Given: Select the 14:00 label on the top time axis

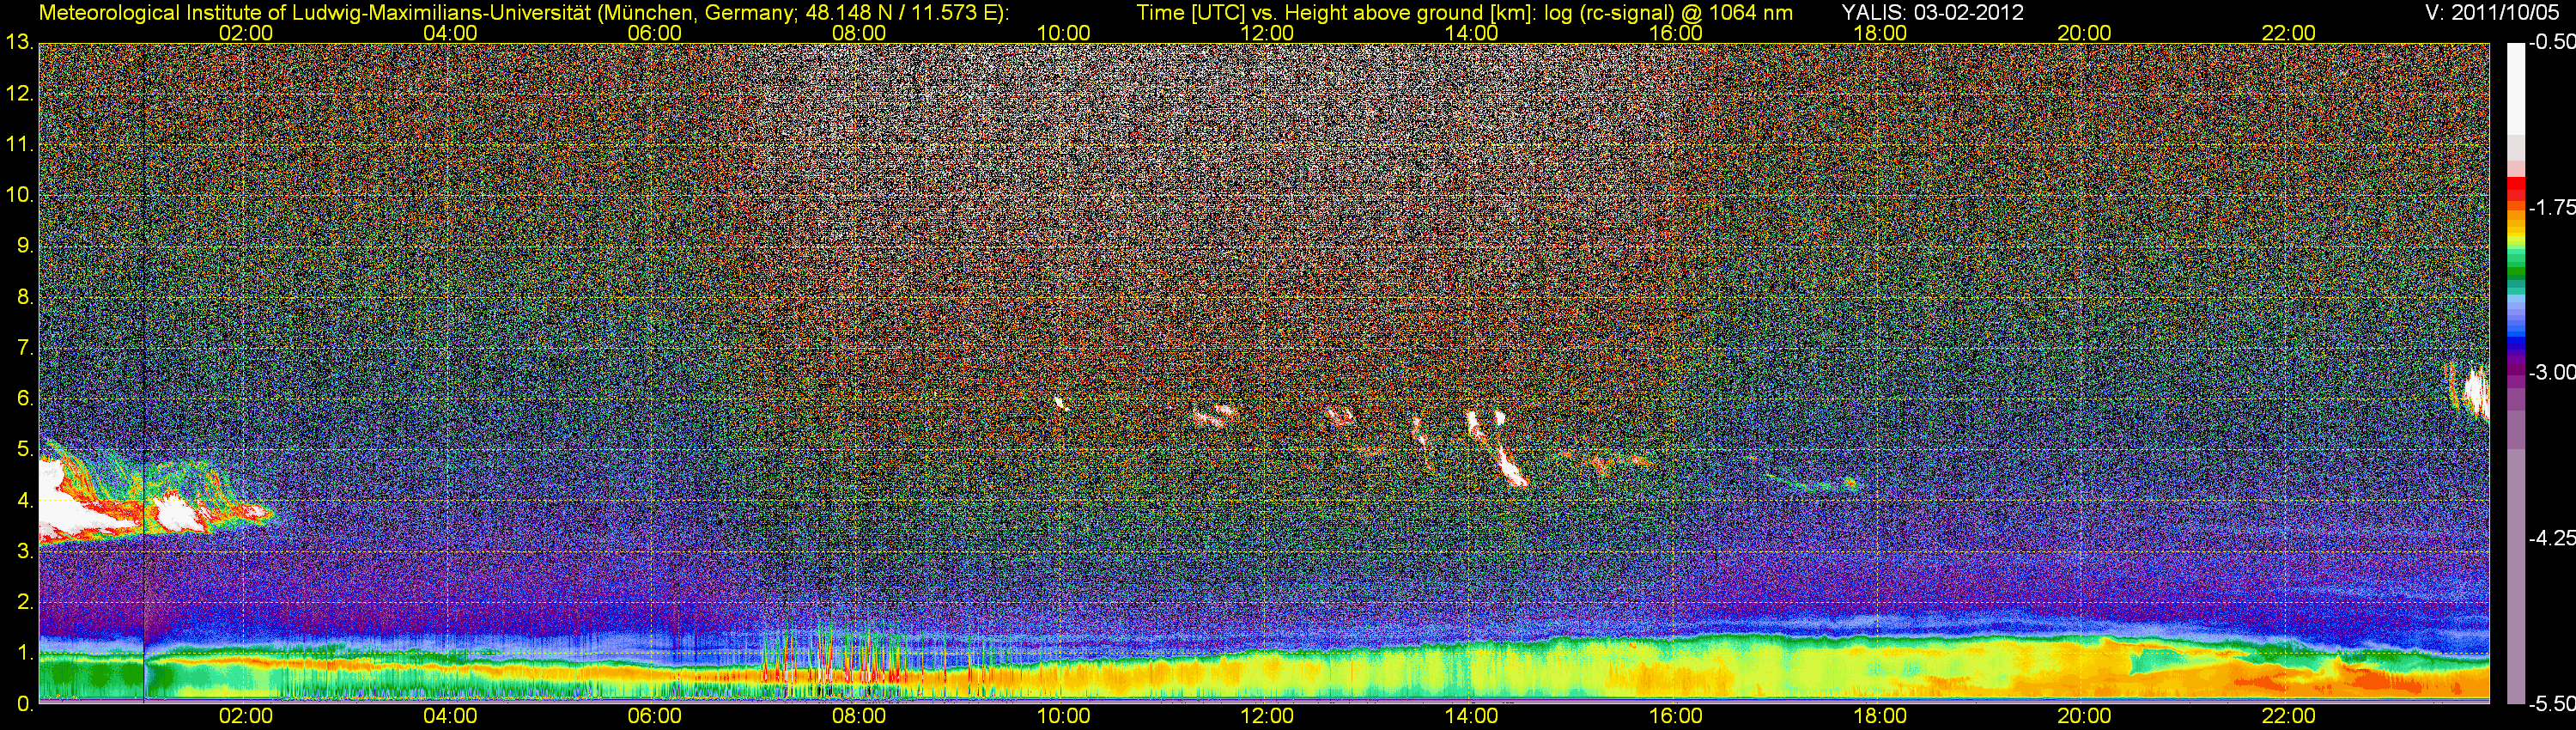Looking at the screenshot, I should coord(1472,33).
